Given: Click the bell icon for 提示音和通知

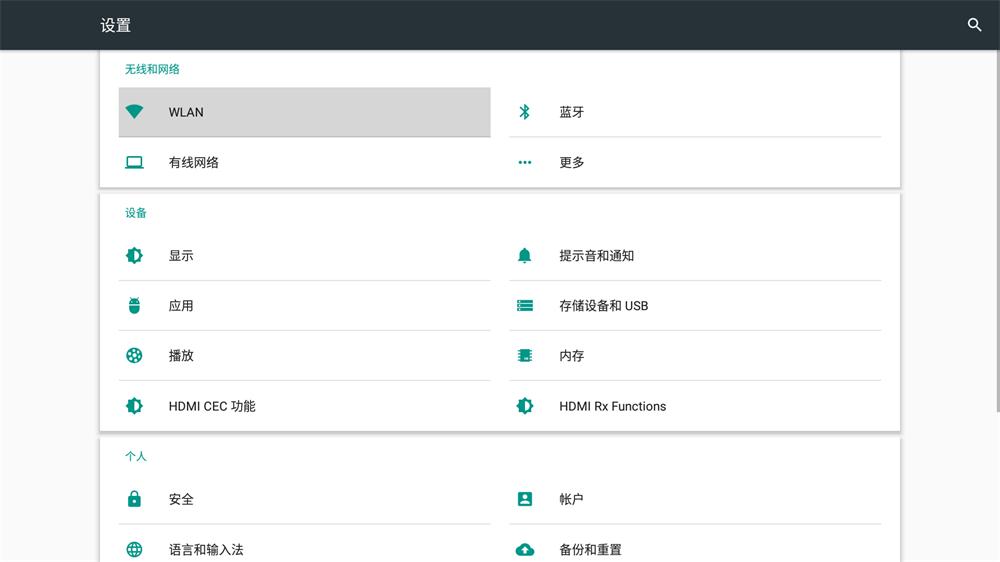Looking at the screenshot, I should click(524, 255).
